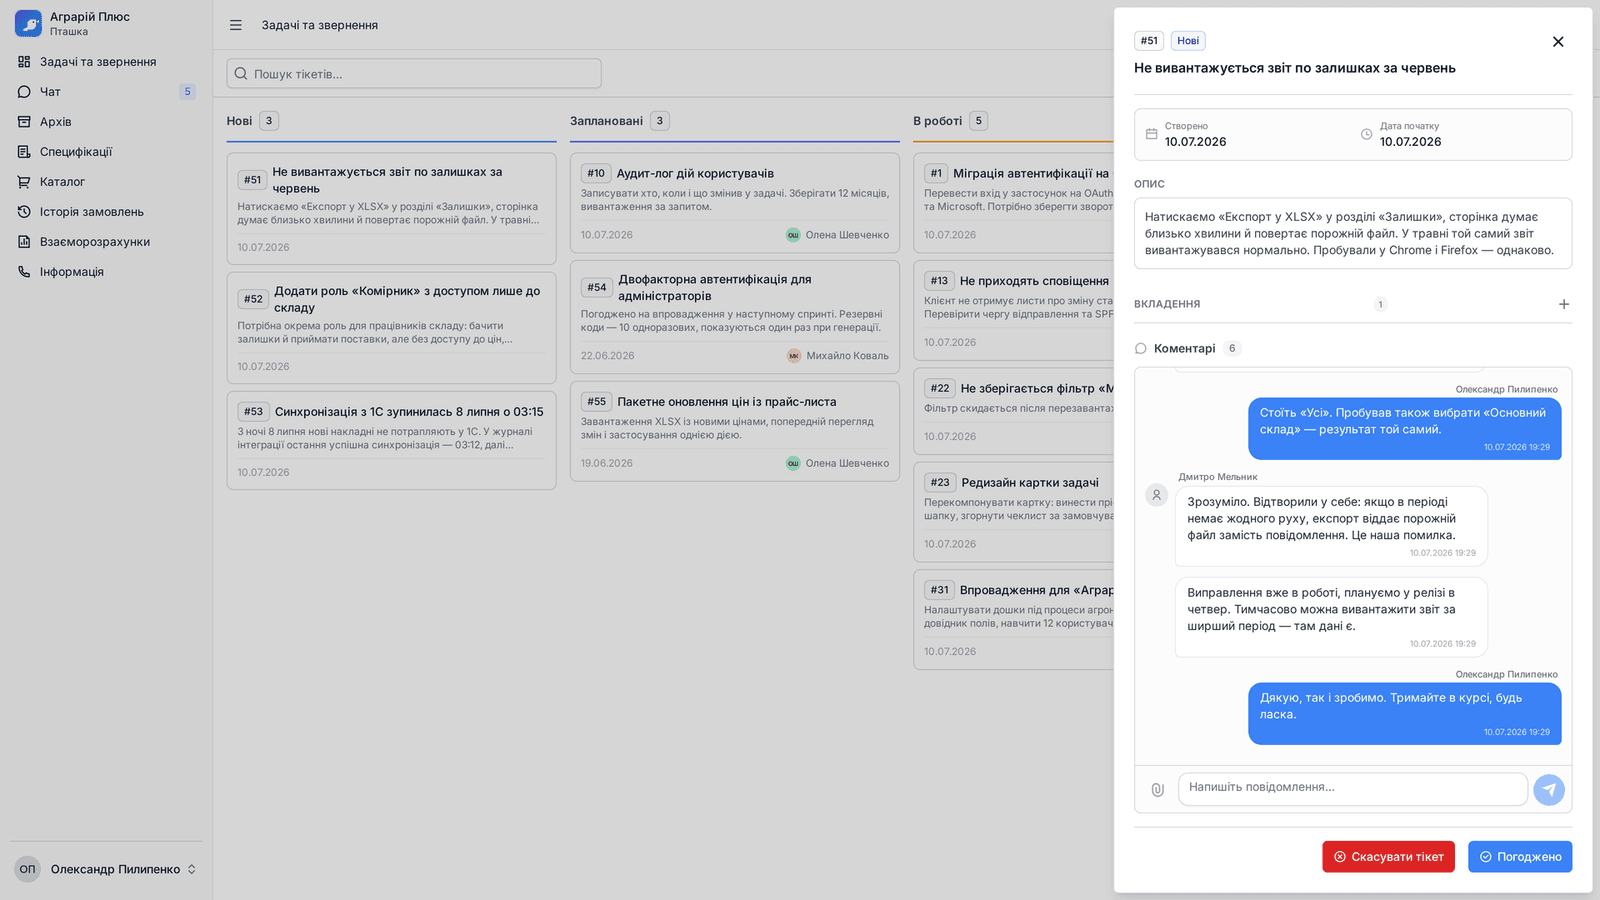The height and width of the screenshot is (900, 1600).
Task: Open ticket #51 card in Нові column
Action: [391, 208]
